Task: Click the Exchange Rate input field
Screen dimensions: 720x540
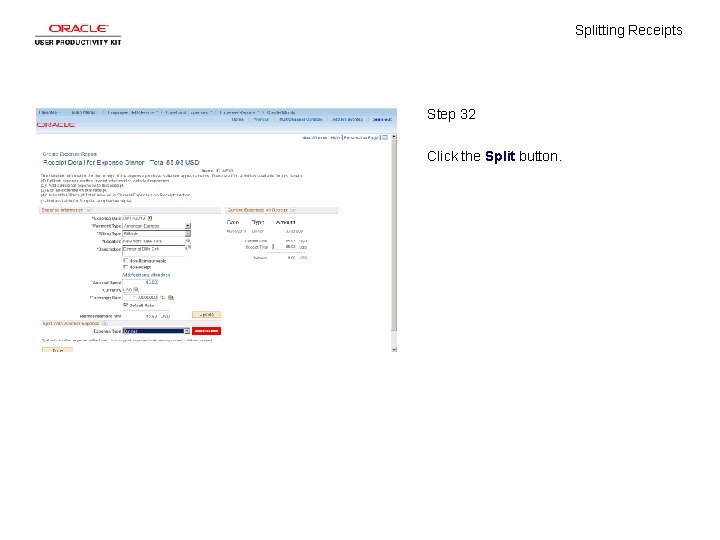Action: (x=140, y=298)
